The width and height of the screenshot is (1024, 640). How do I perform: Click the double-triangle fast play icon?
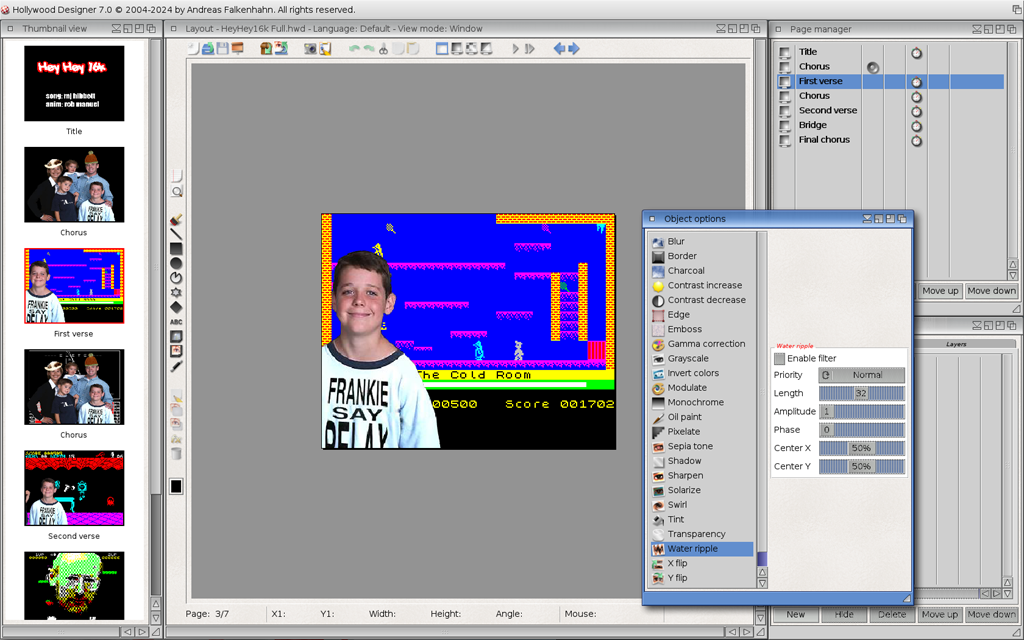point(530,48)
